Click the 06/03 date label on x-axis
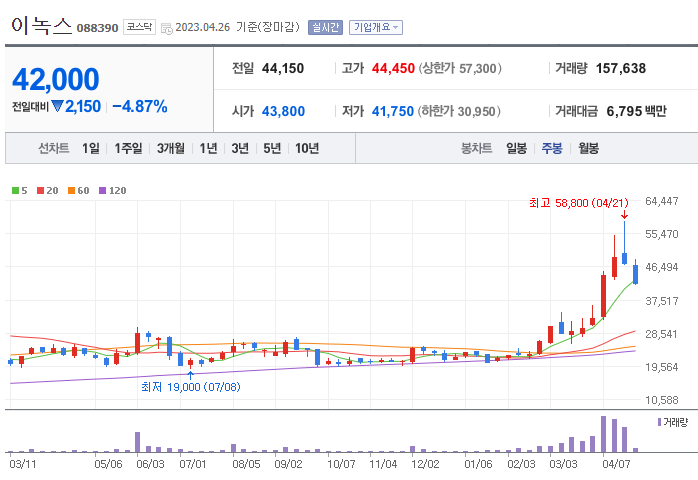Image resolution: width=698 pixels, height=480 pixels. (x=150, y=464)
